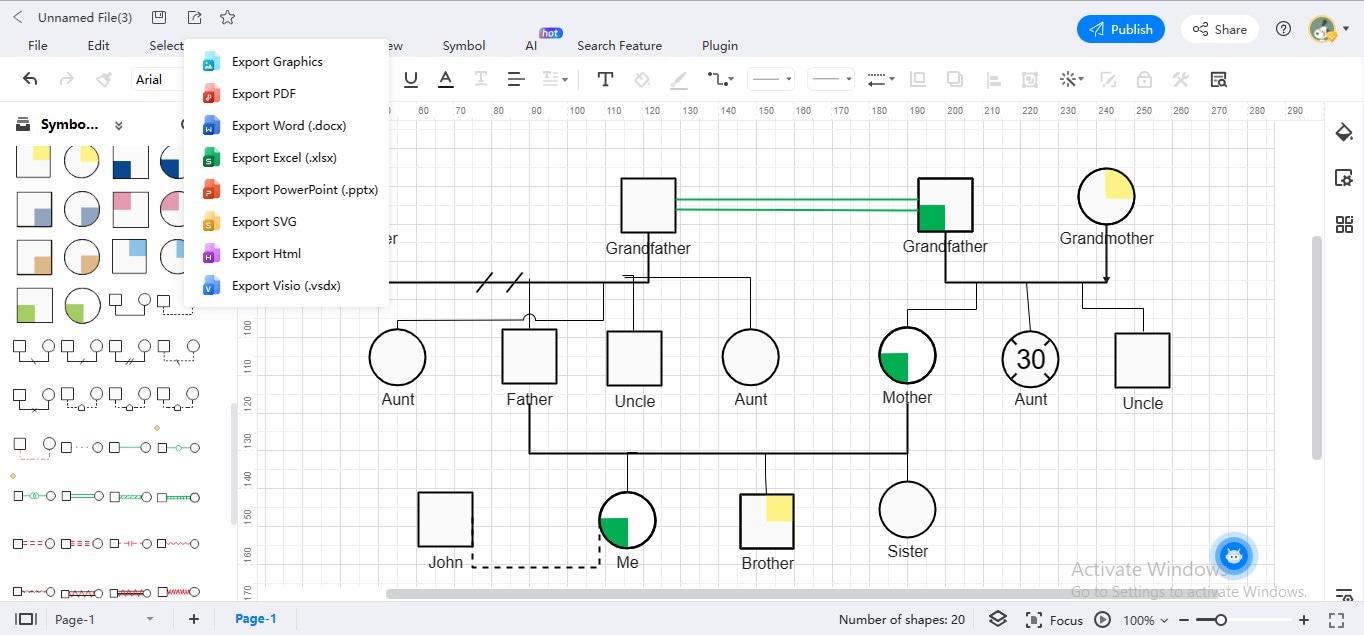This screenshot has height=635, width=1364.
Task: Click the export icon in title bar
Action: click(193, 17)
